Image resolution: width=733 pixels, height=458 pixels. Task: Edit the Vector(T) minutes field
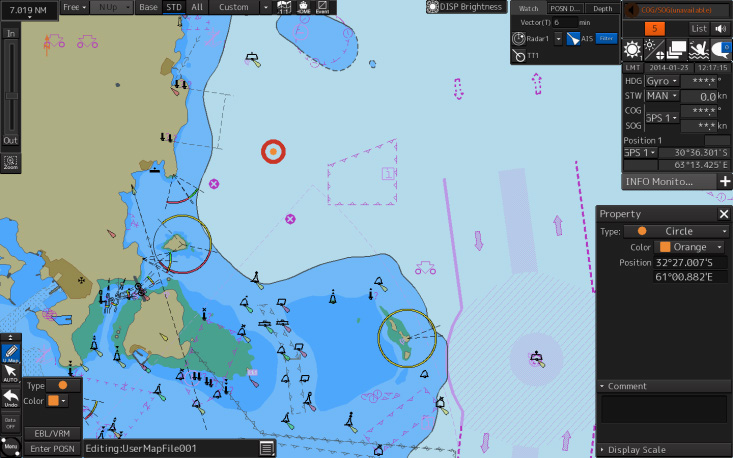[x=565, y=22]
